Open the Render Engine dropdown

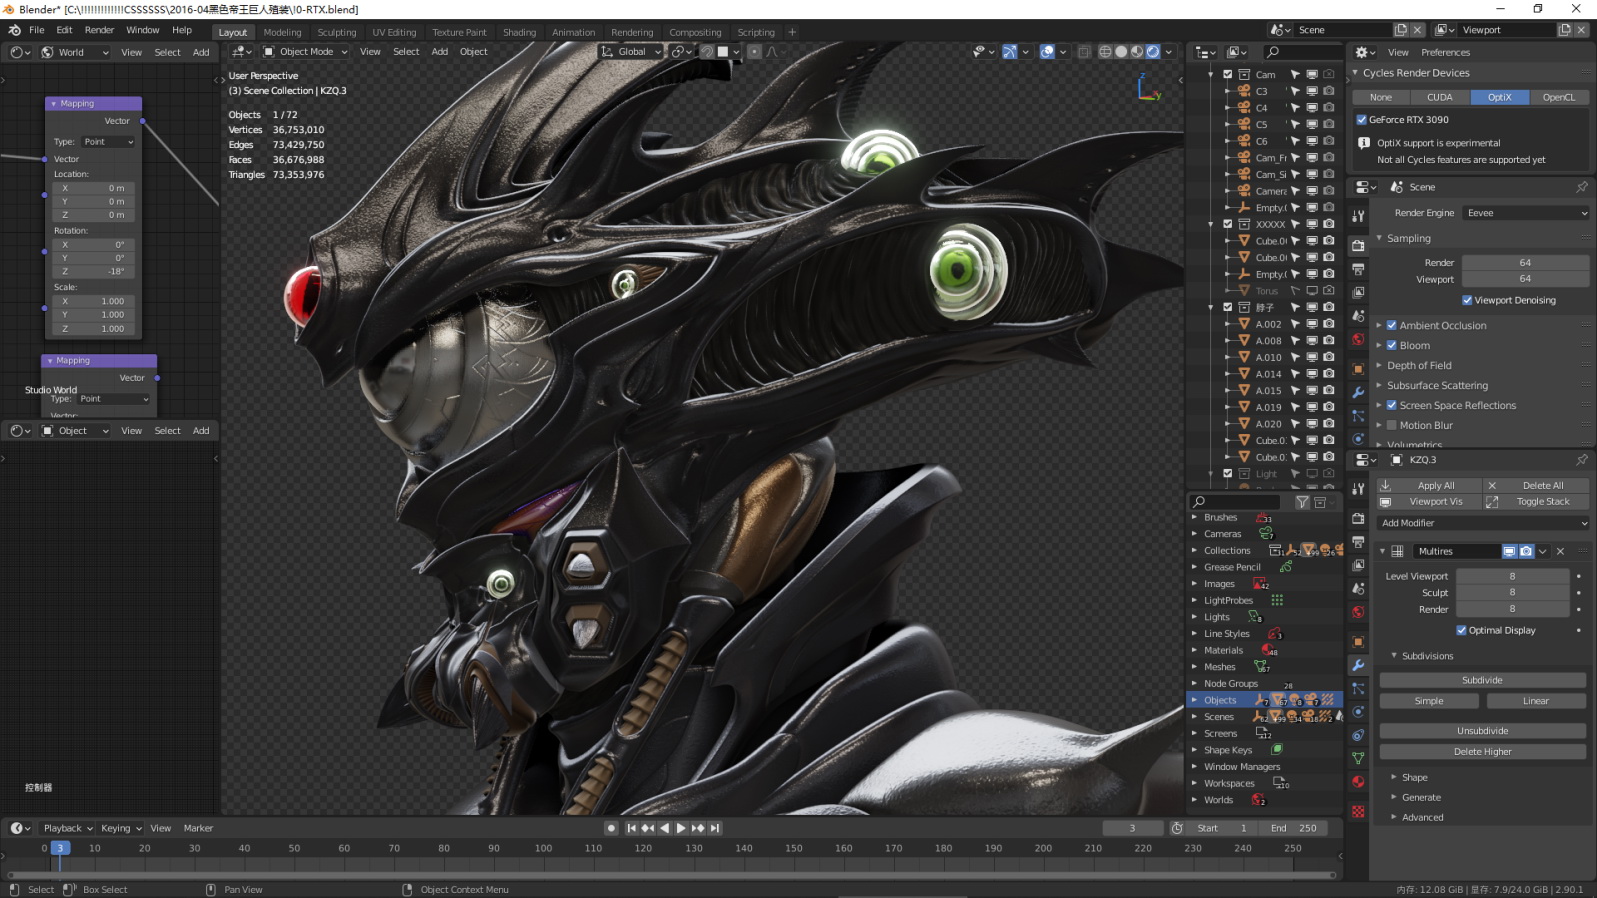click(1525, 213)
